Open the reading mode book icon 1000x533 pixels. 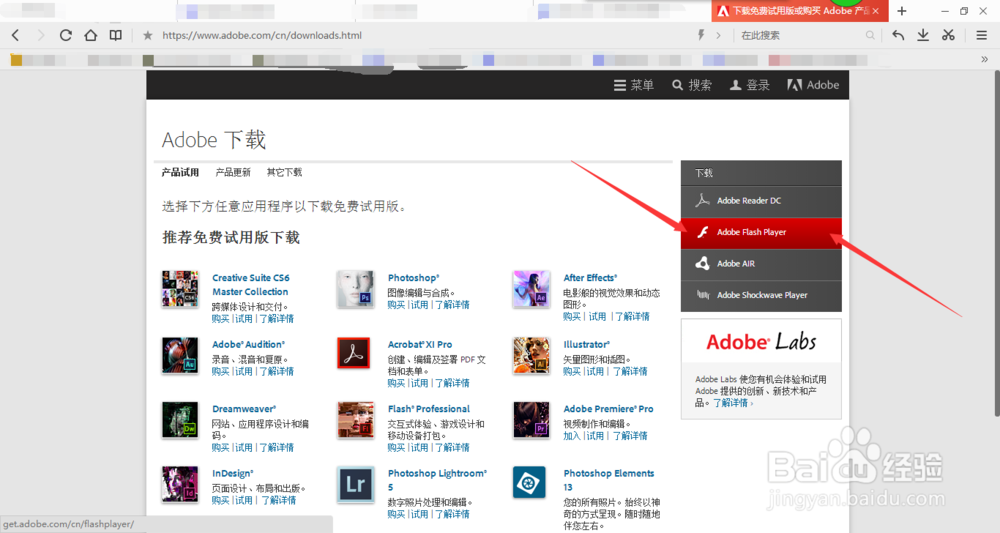point(115,36)
